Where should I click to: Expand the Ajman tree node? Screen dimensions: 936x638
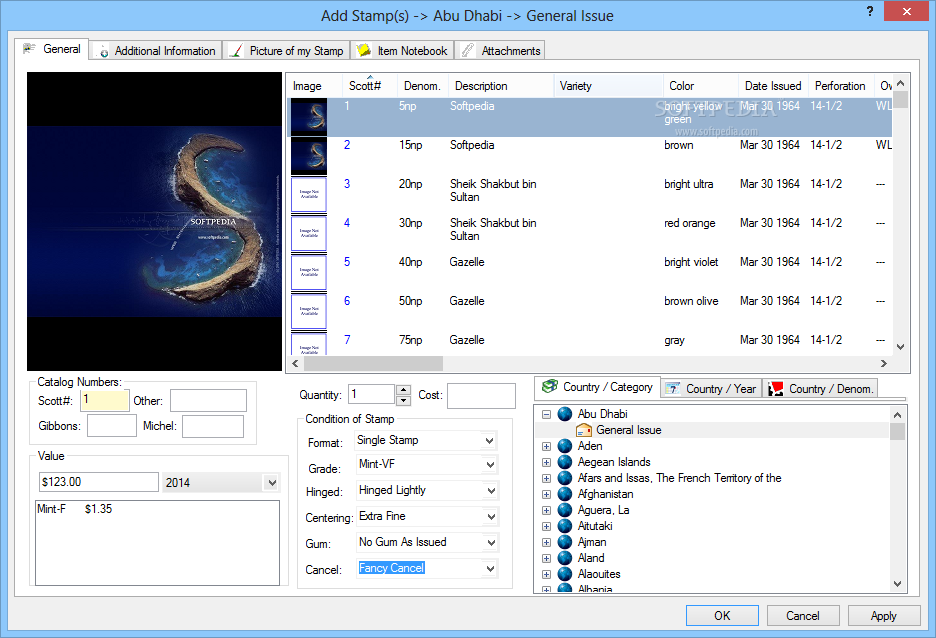pyautogui.click(x=546, y=543)
